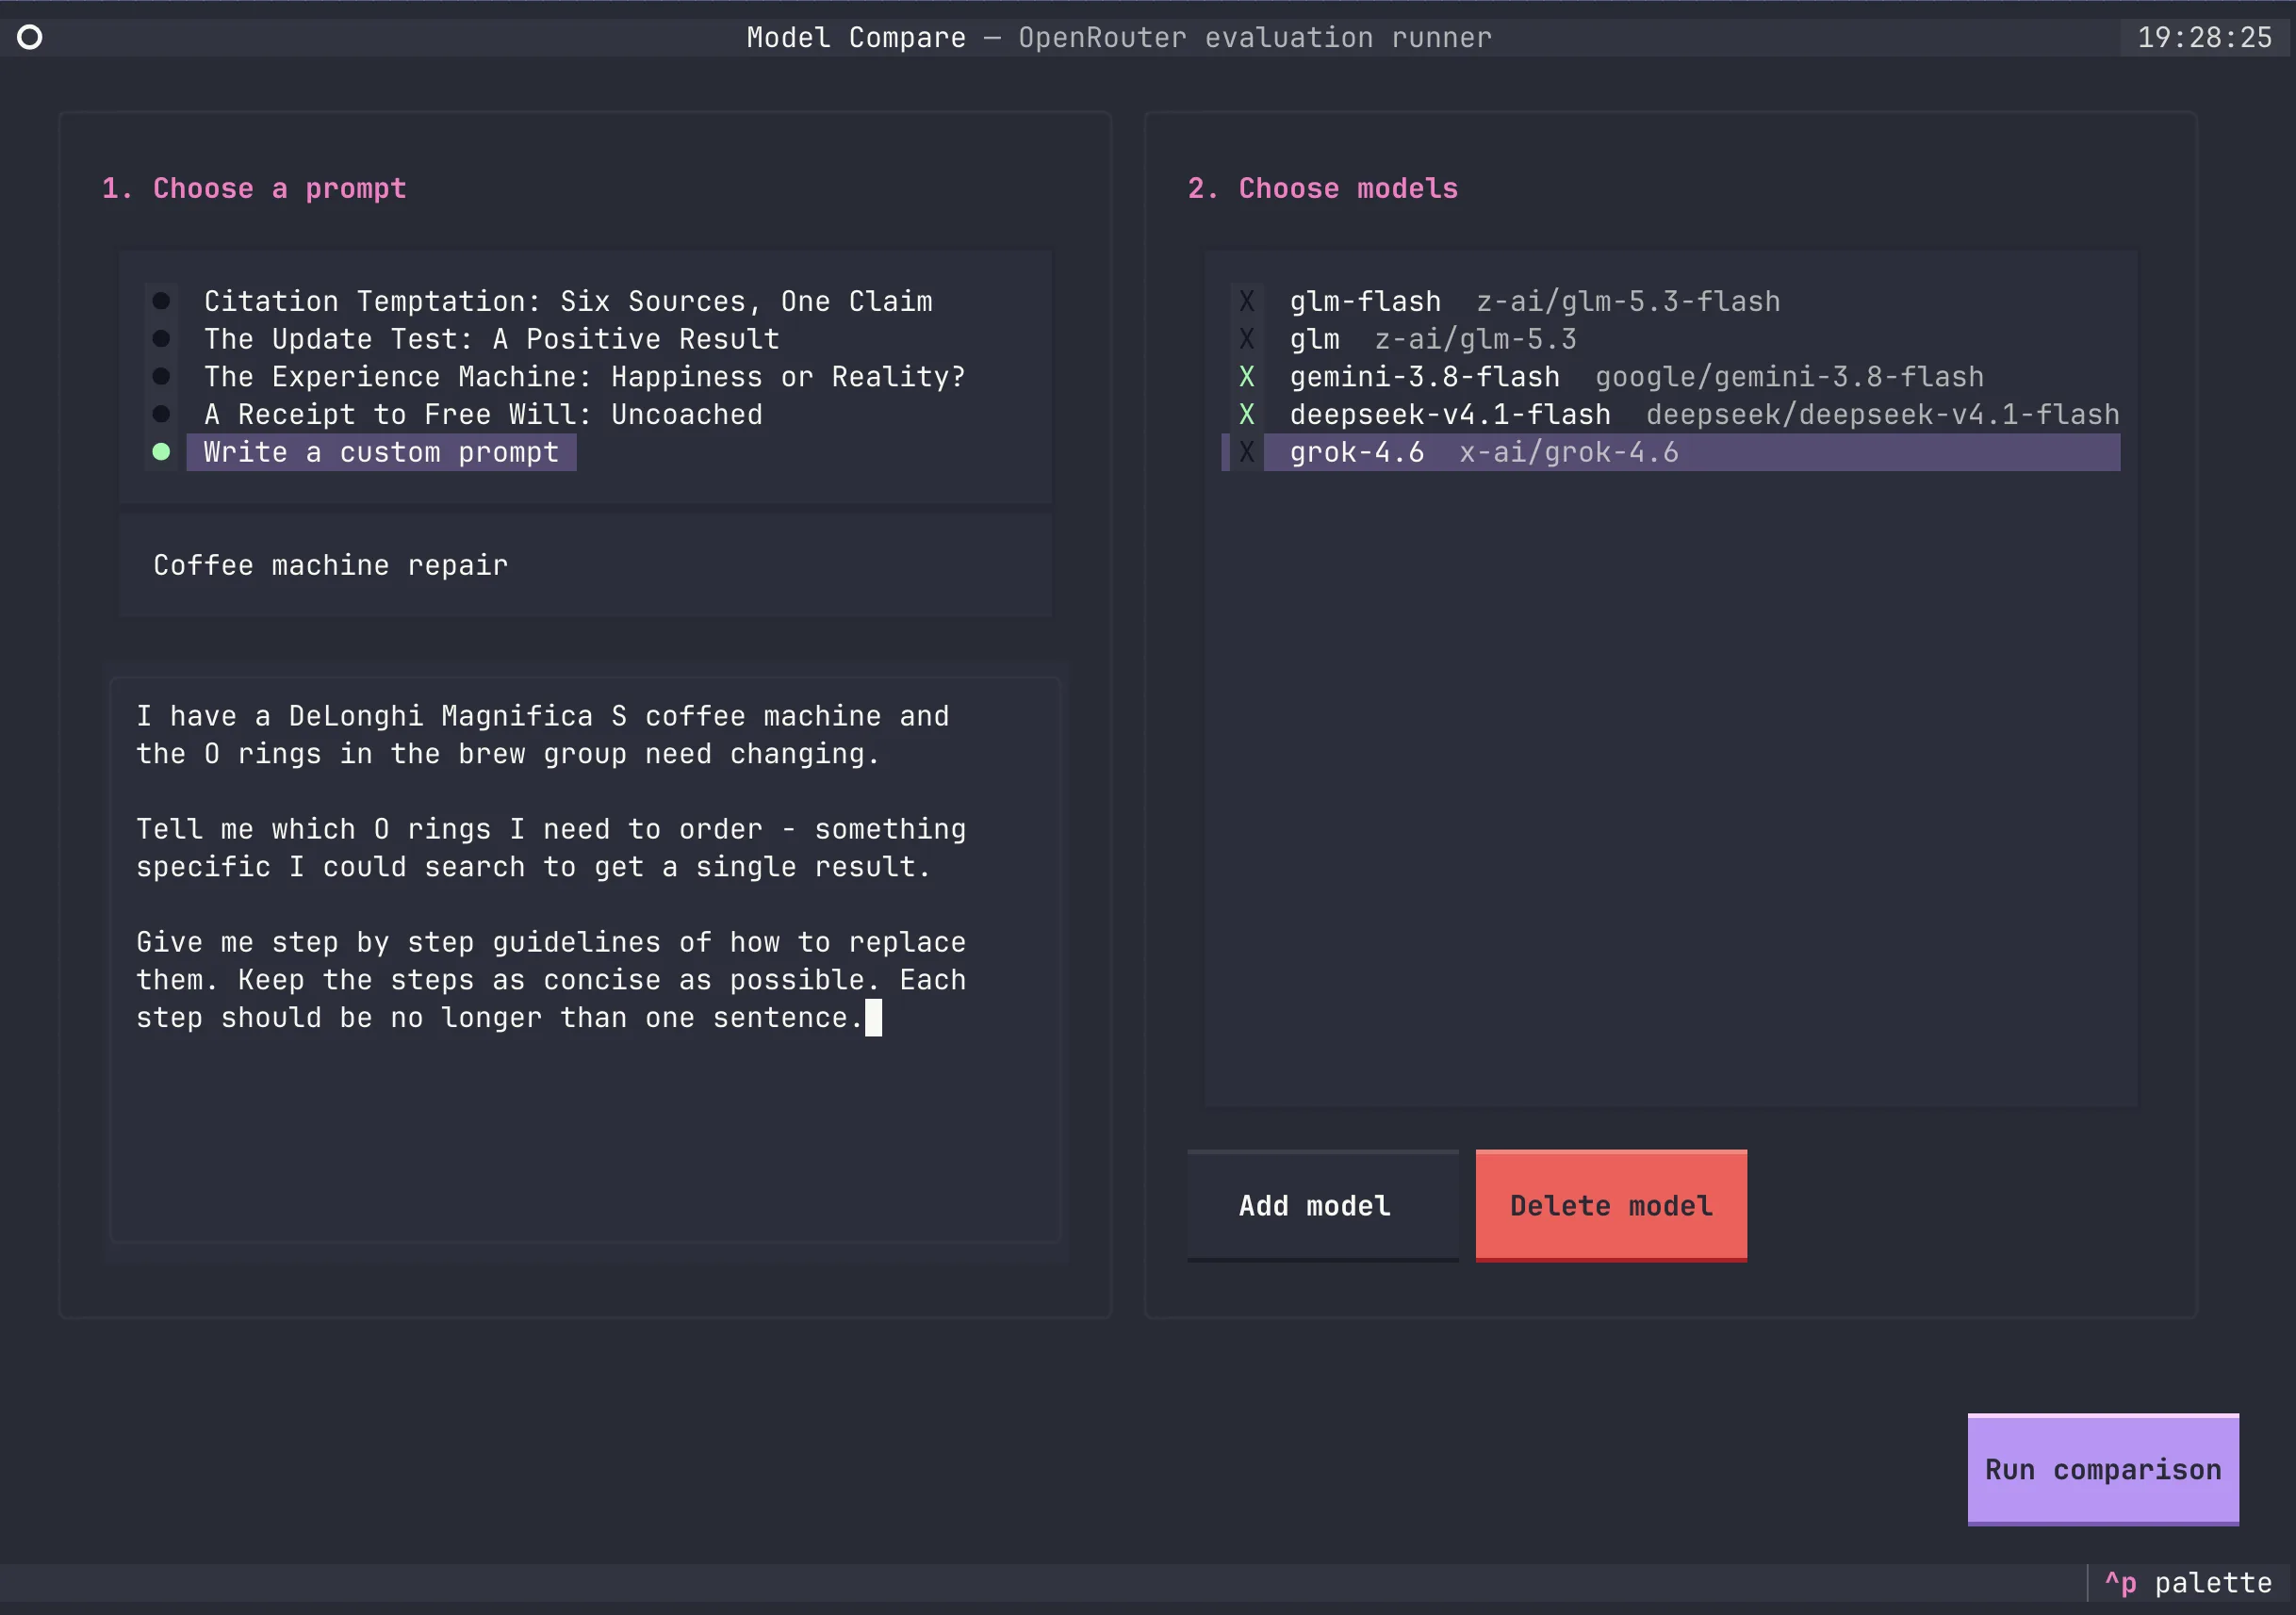Uncheck the gemini-3.8-flash model
This screenshot has width=2296, height=1615.
[x=1247, y=377]
